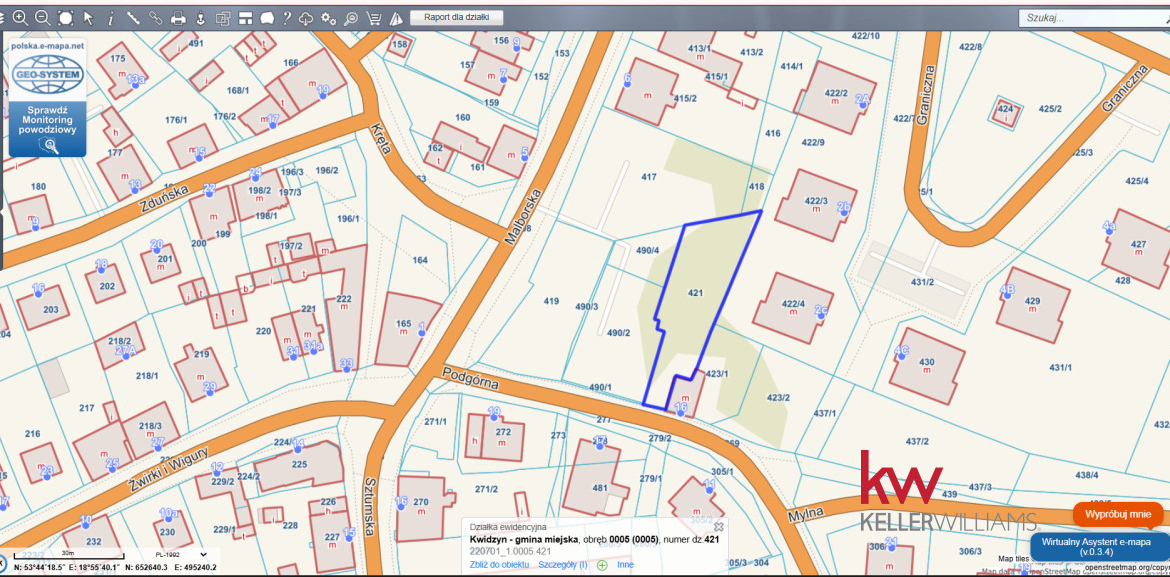Click the cloud download icon

pyautogui.click(x=307, y=18)
